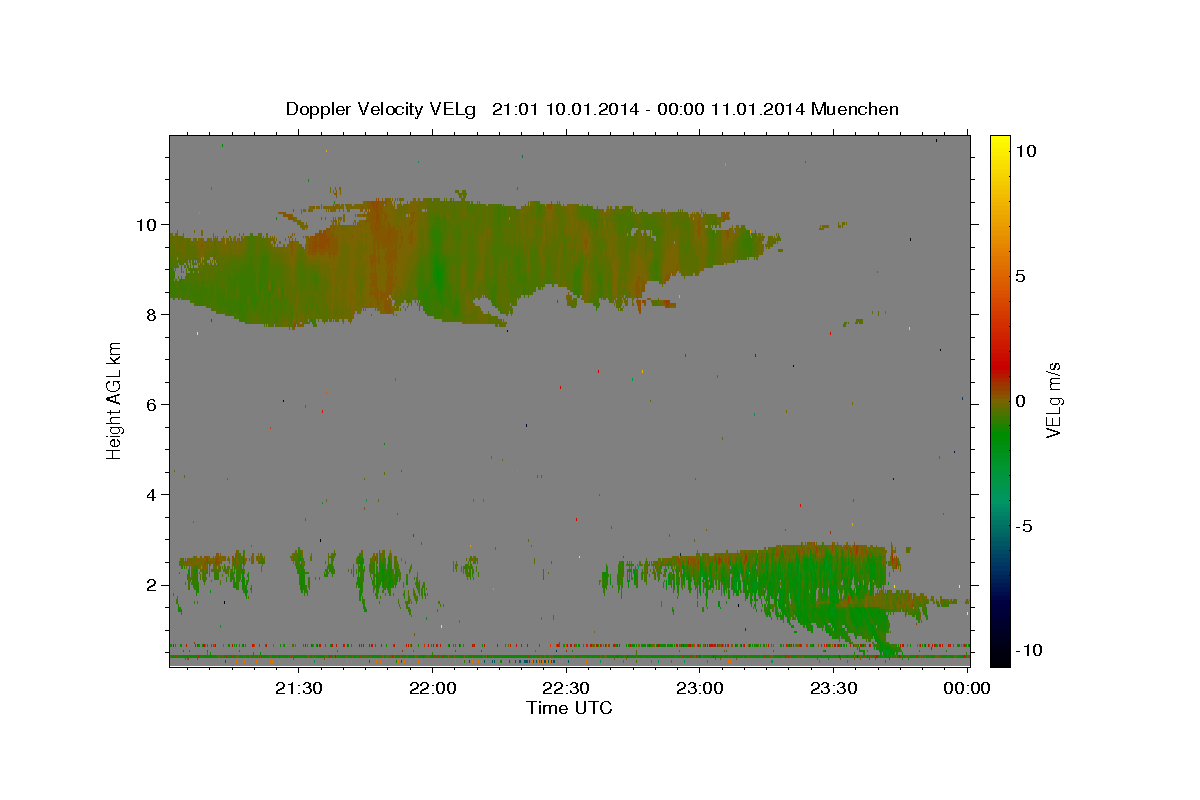Click the colorbar label '-10'
Viewport: 1200px width, 800px height.
pos(1027,650)
